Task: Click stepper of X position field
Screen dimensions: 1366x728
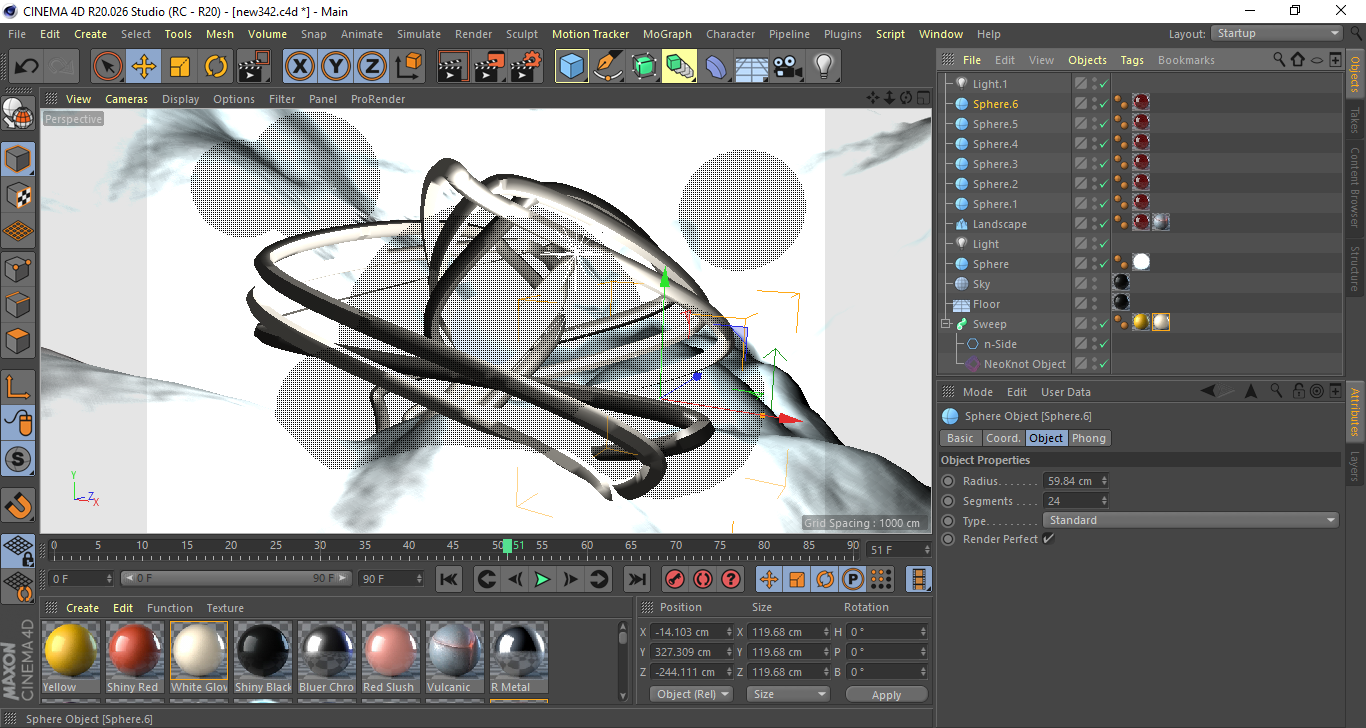Action: (729, 632)
